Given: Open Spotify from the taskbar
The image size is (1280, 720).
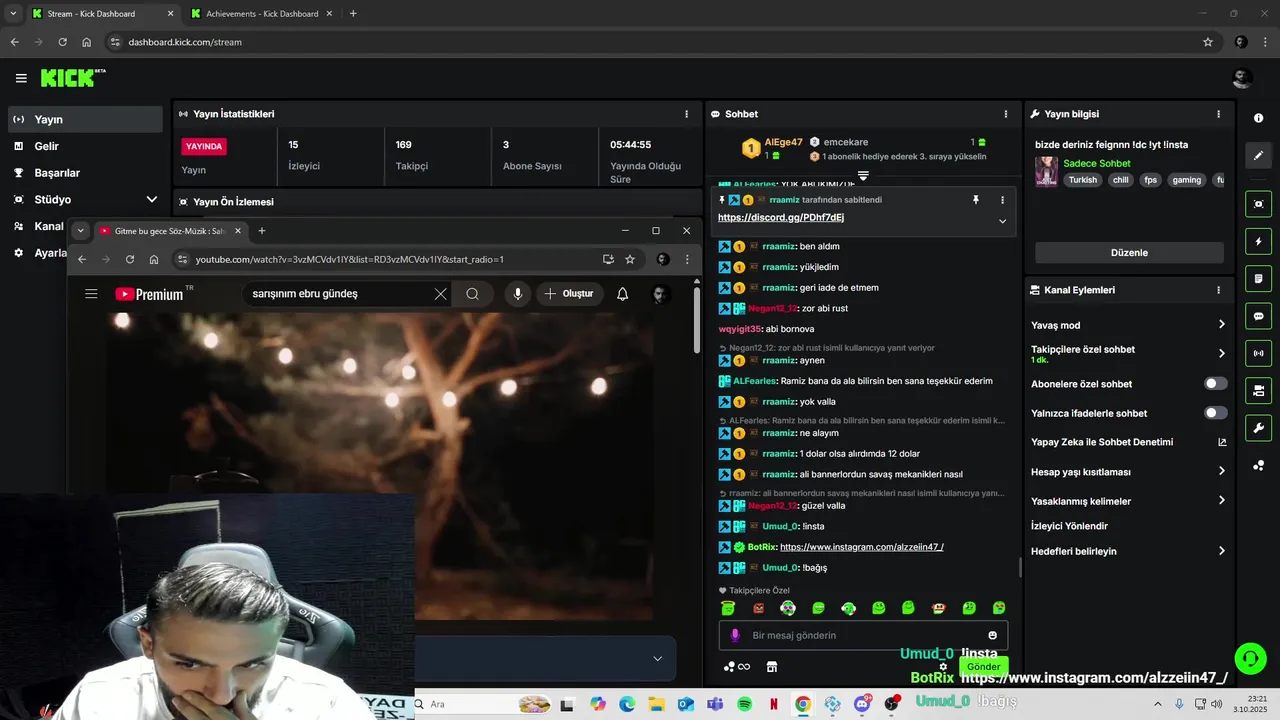Looking at the screenshot, I should click(744, 704).
